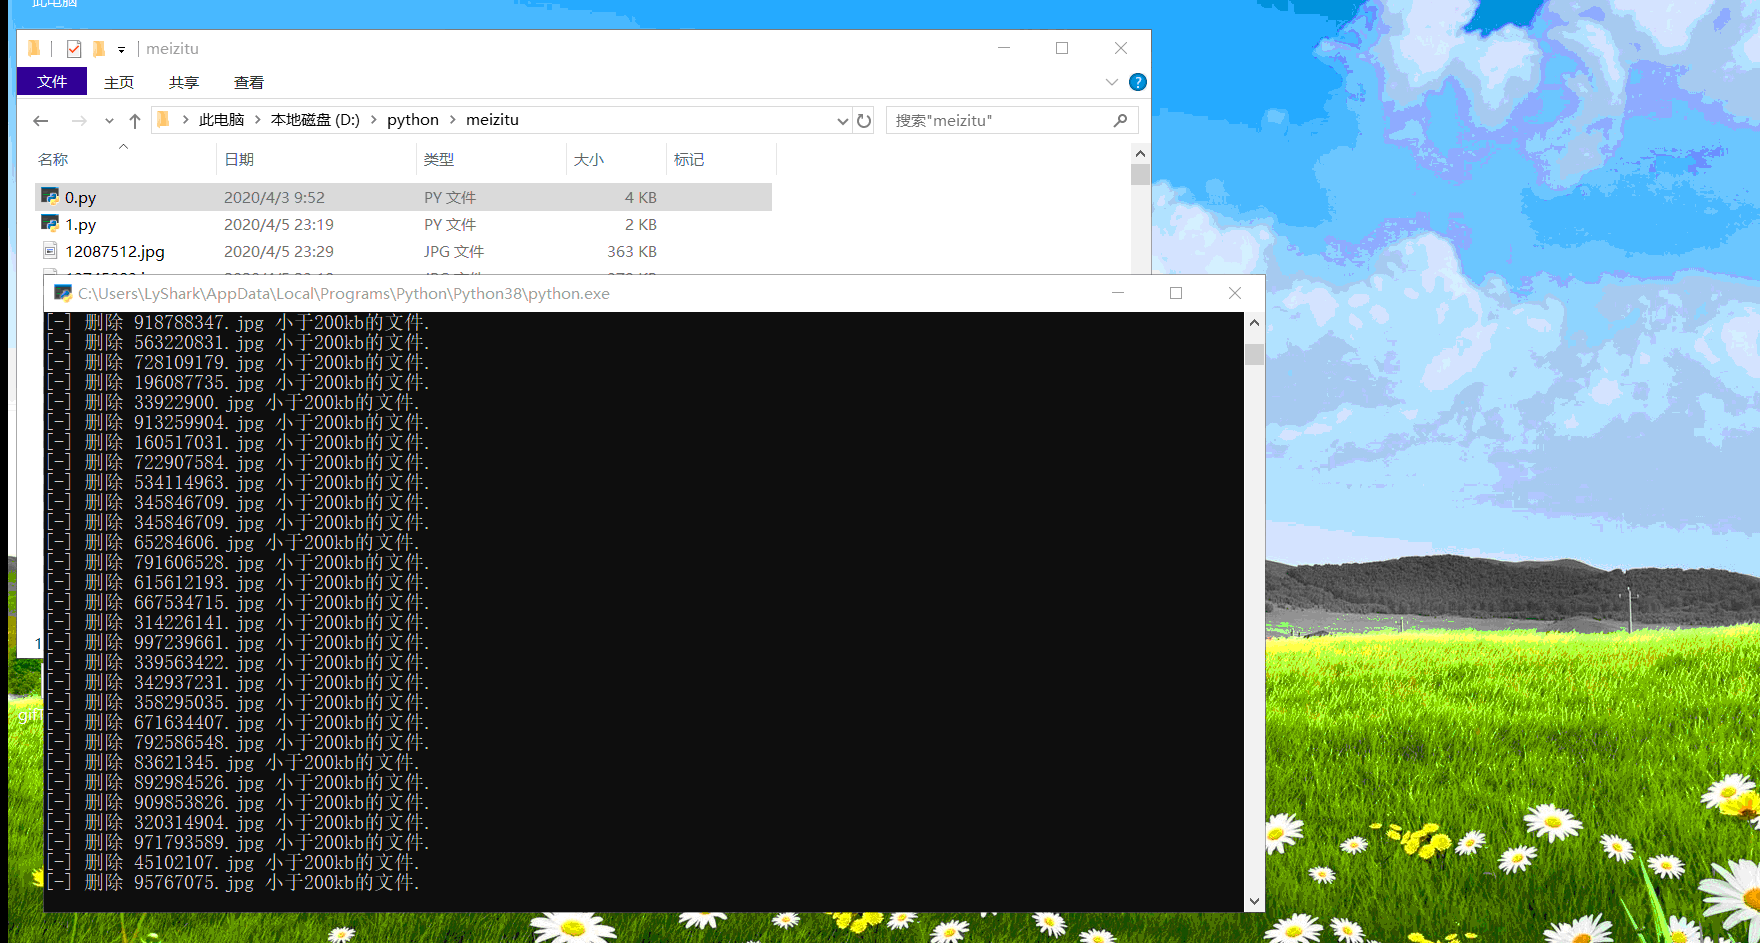Select the 1.py file icon
1760x943 pixels.
(50, 223)
